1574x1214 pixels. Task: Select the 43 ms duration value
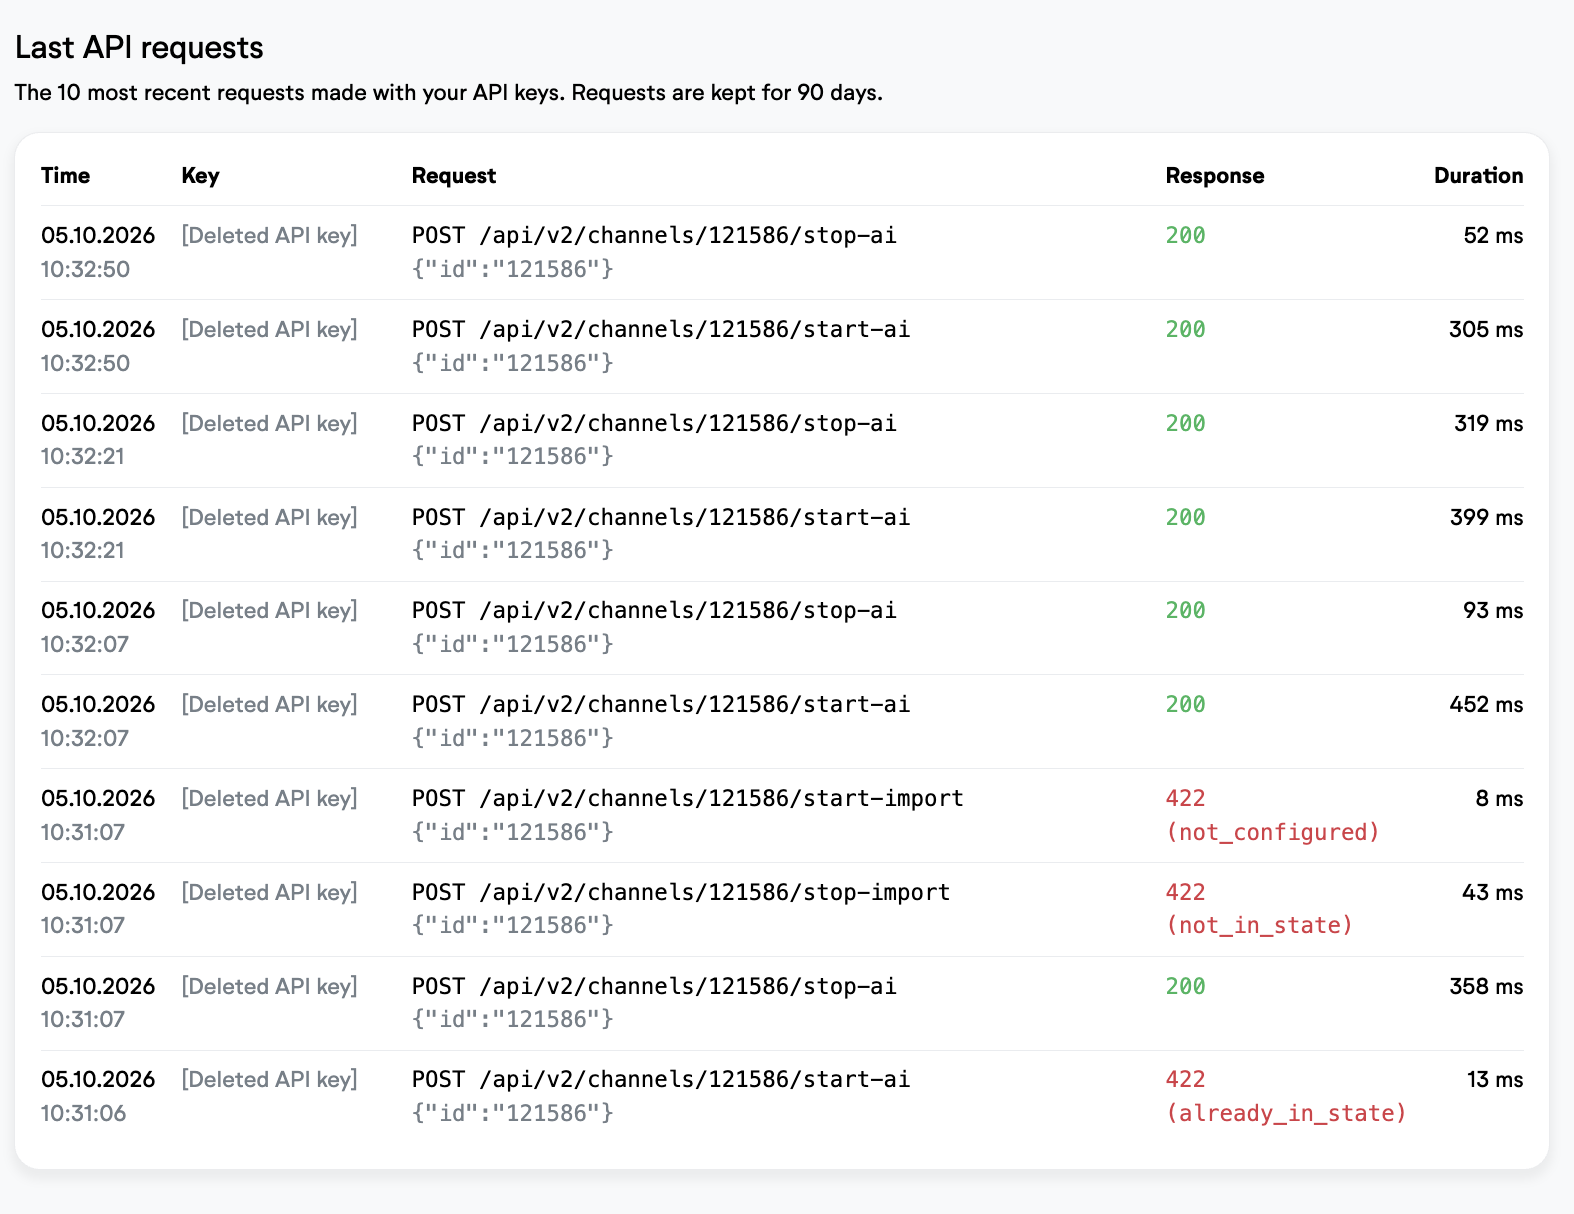coord(1493,893)
